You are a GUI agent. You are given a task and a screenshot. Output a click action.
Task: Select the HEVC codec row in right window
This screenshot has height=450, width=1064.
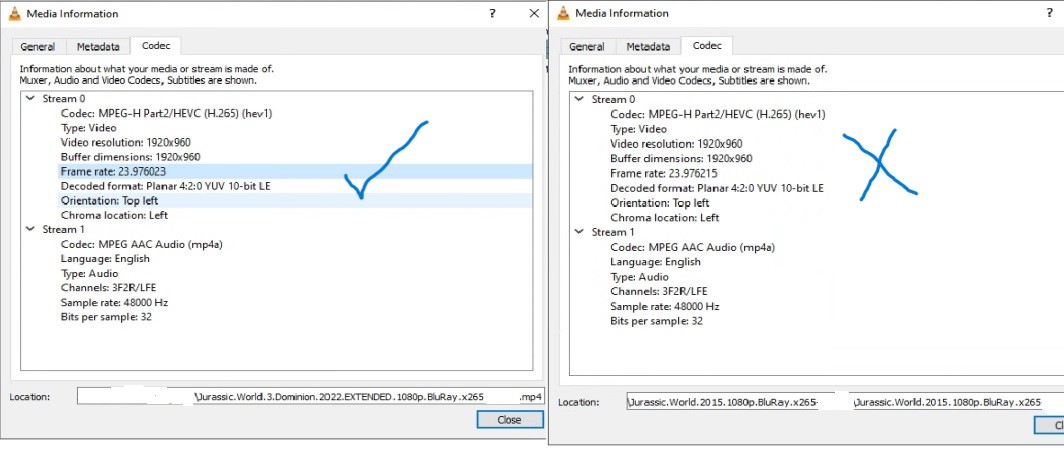[716, 114]
